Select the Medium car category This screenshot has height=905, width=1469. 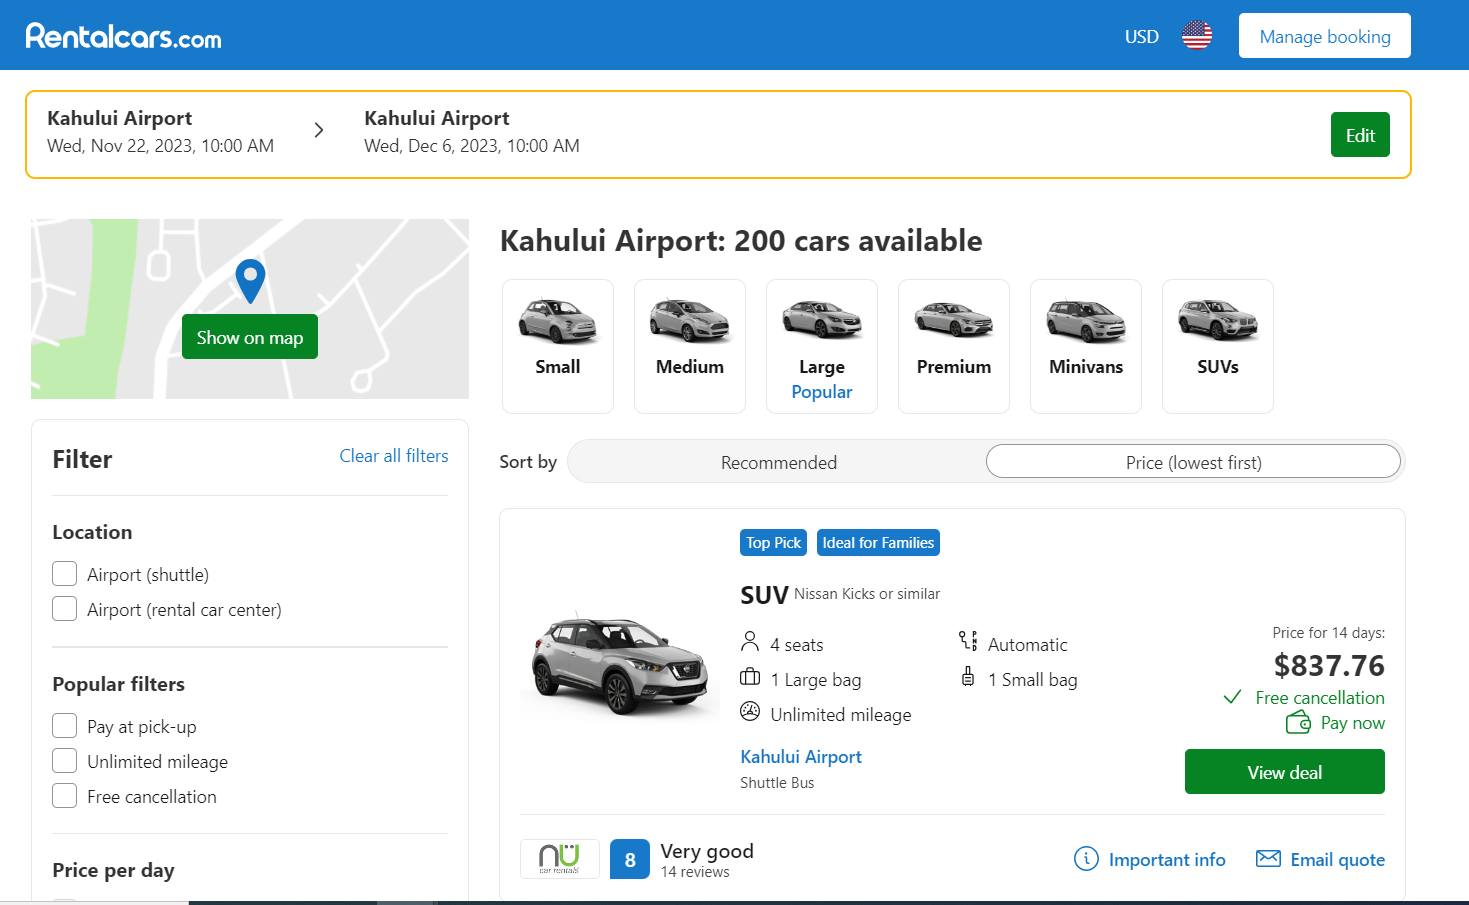690,346
